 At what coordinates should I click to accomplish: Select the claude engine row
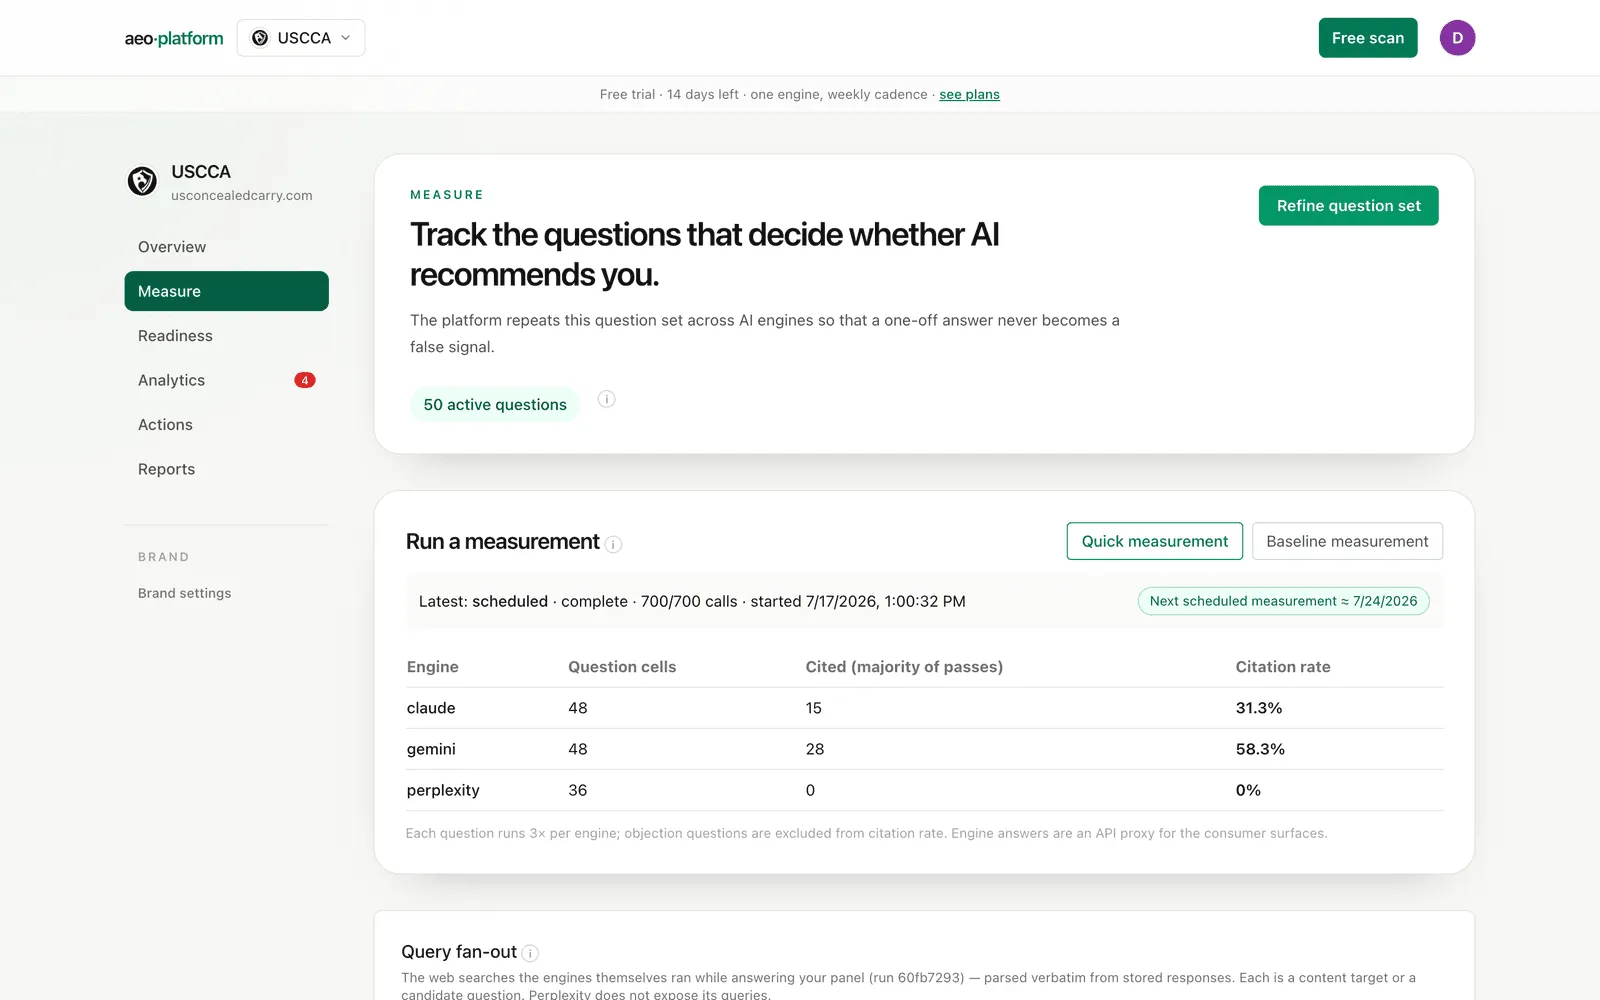(925, 708)
